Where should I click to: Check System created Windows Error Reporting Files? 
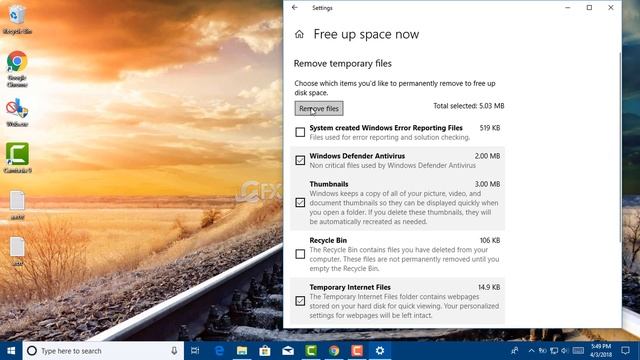(x=300, y=132)
